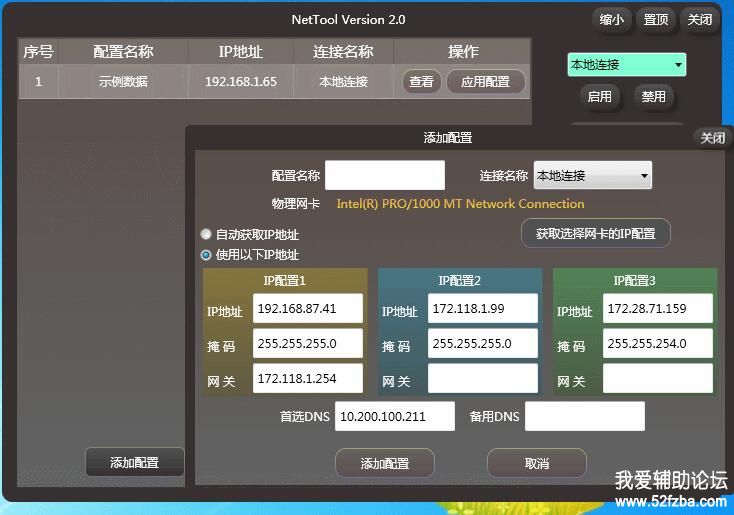Select the 使用以下IP地址 radio option
This screenshot has width=734, height=515.
point(207,255)
